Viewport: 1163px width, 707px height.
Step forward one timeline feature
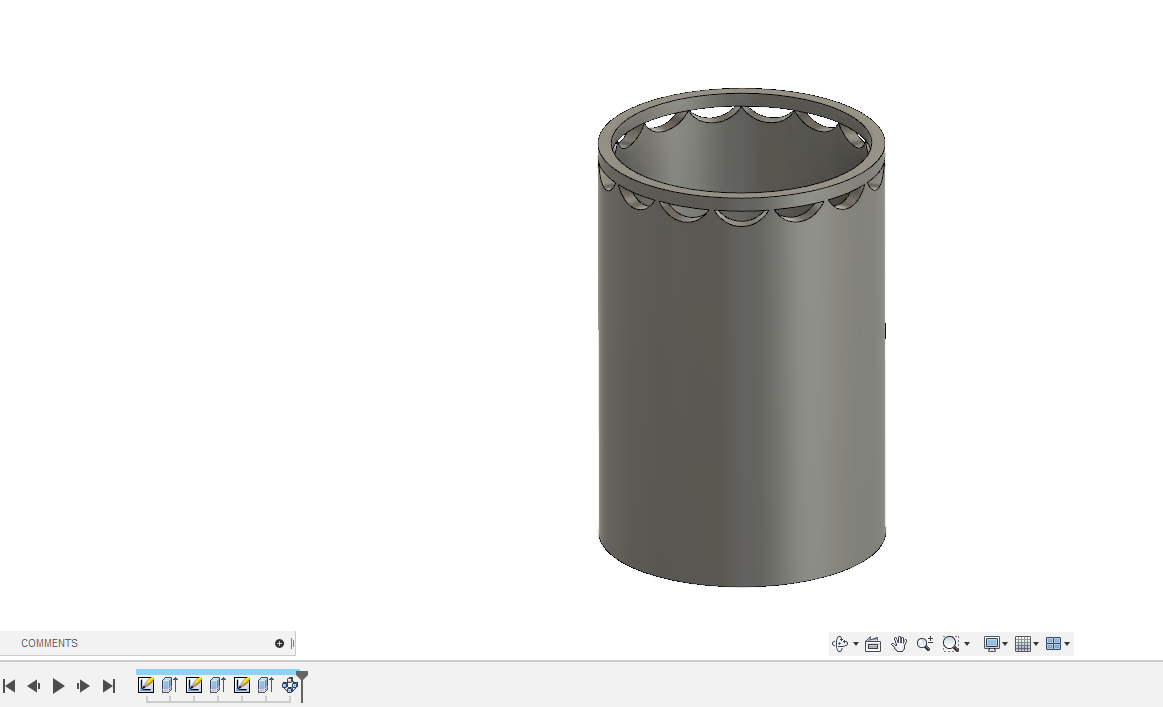point(83,686)
